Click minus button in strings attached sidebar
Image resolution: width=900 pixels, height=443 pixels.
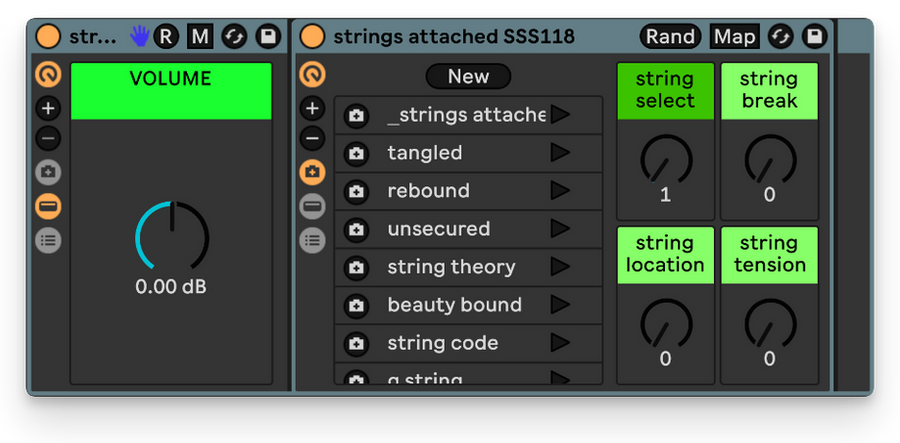[312, 138]
